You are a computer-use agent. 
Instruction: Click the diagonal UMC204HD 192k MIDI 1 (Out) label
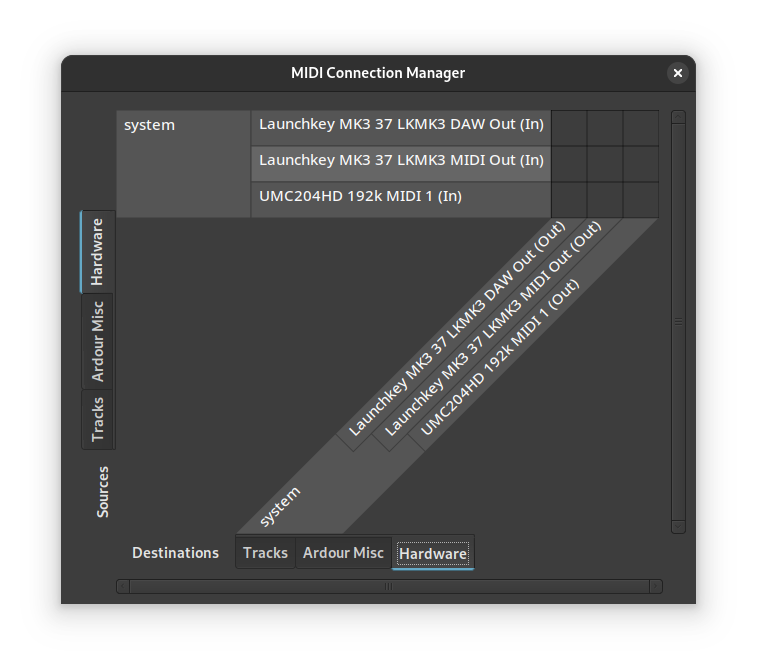[x=500, y=357]
